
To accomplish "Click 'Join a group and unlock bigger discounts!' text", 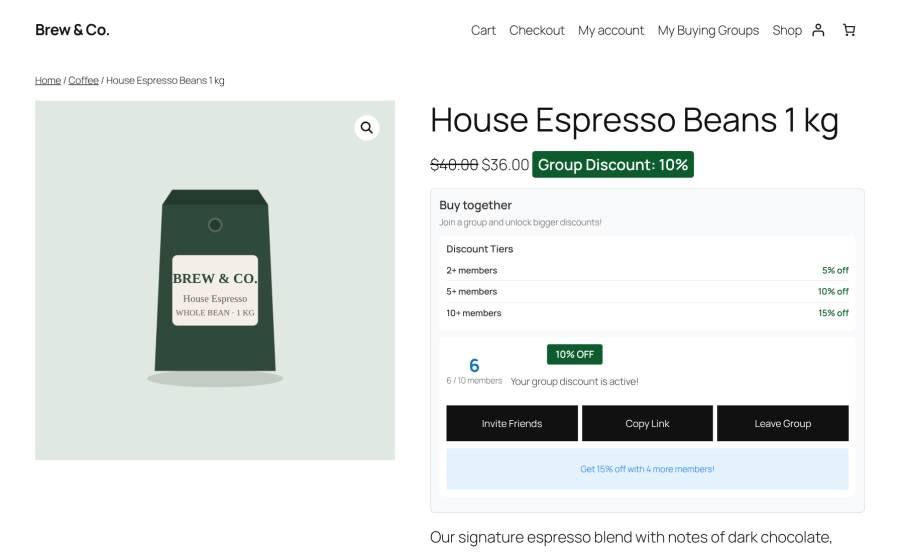I will [521, 222].
